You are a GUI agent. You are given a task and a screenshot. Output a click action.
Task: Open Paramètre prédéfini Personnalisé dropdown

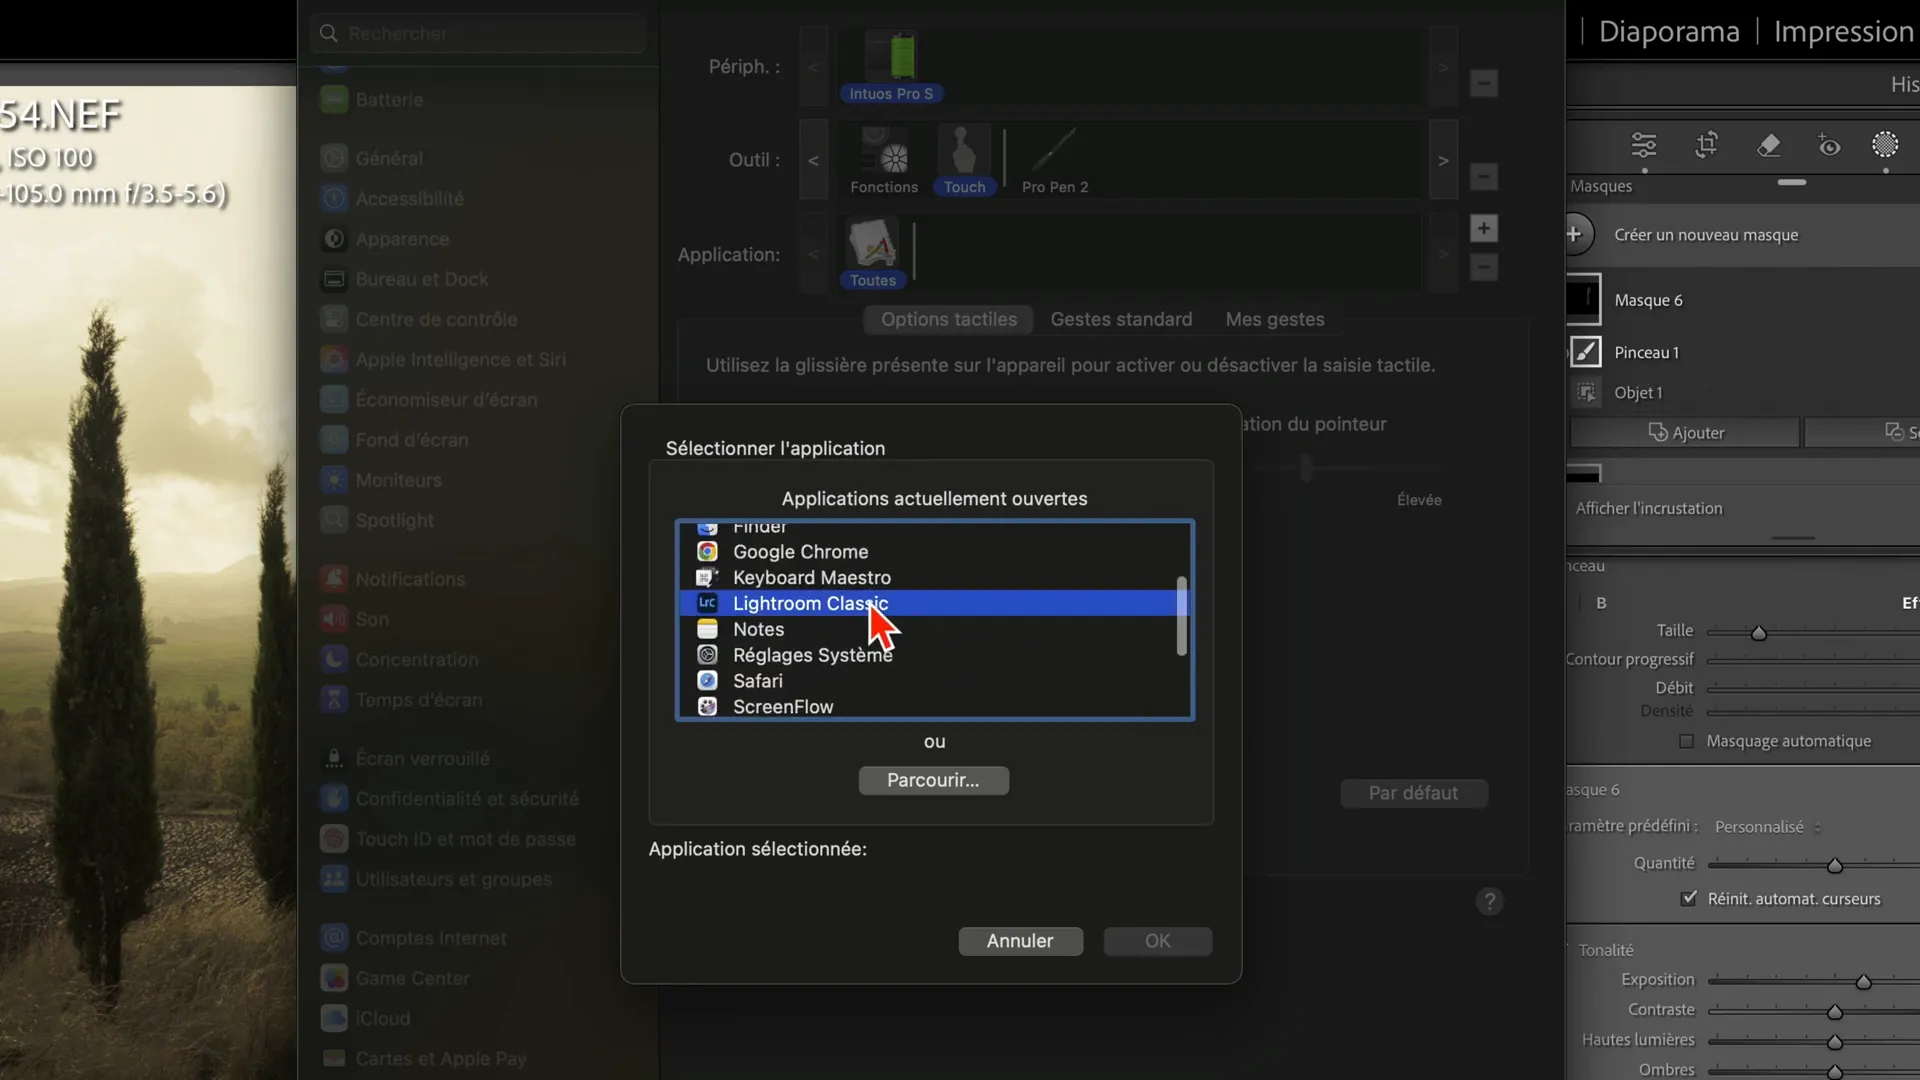tap(1767, 827)
